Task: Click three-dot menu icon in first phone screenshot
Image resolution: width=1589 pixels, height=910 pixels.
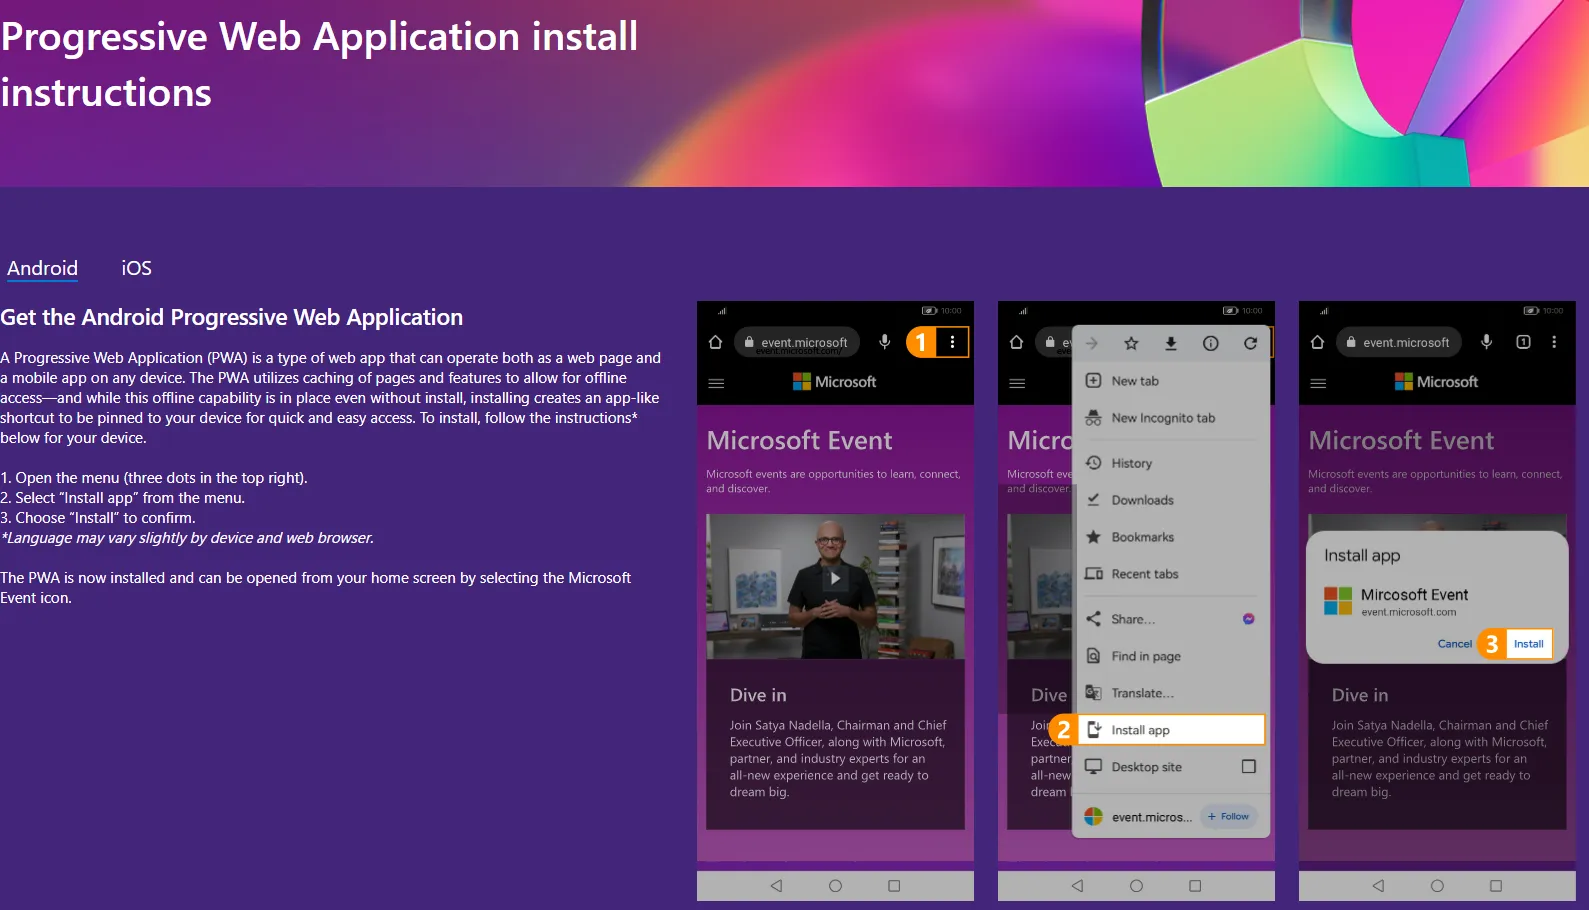Action: pos(952,342)
